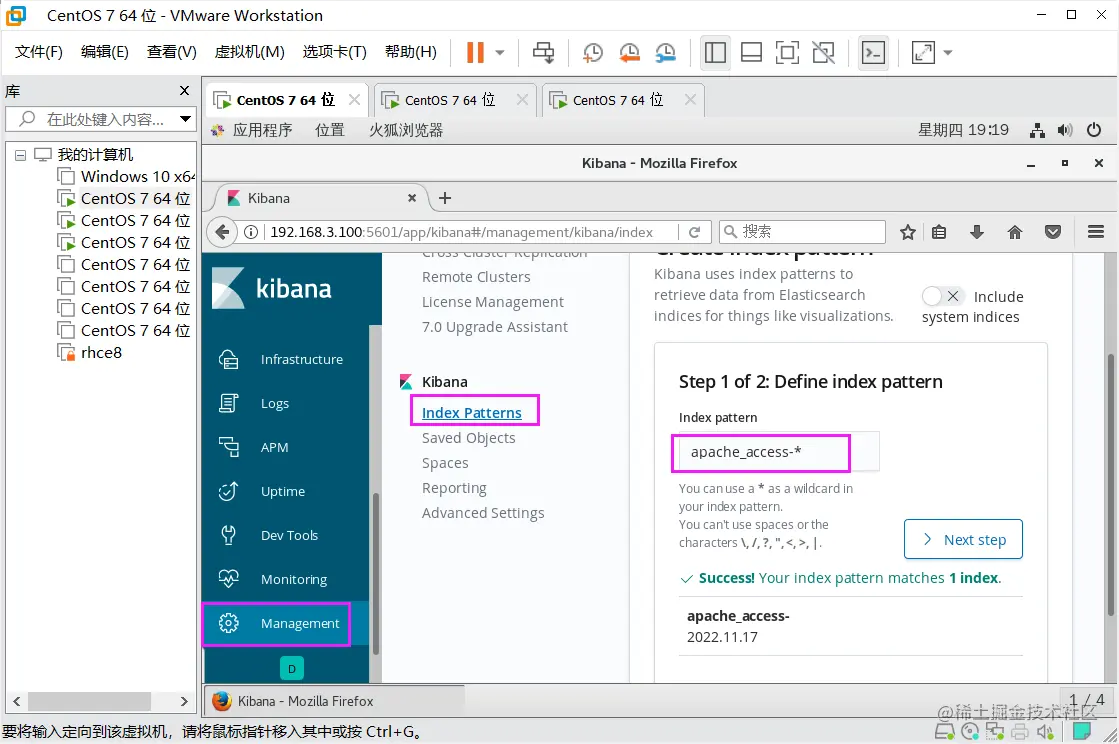The width and height of the screenshot is (1119, 744).
Task: Open the volume icon in GNOME panel
Action: [1065, 130]
